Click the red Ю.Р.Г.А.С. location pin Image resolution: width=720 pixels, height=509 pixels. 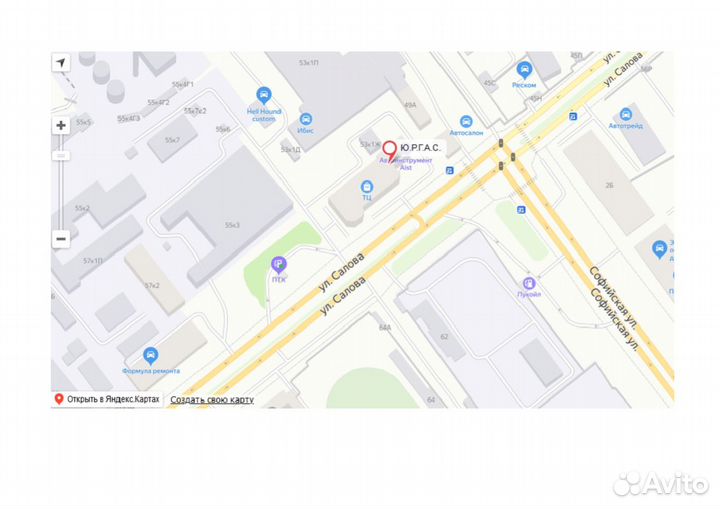pos(390,152)
